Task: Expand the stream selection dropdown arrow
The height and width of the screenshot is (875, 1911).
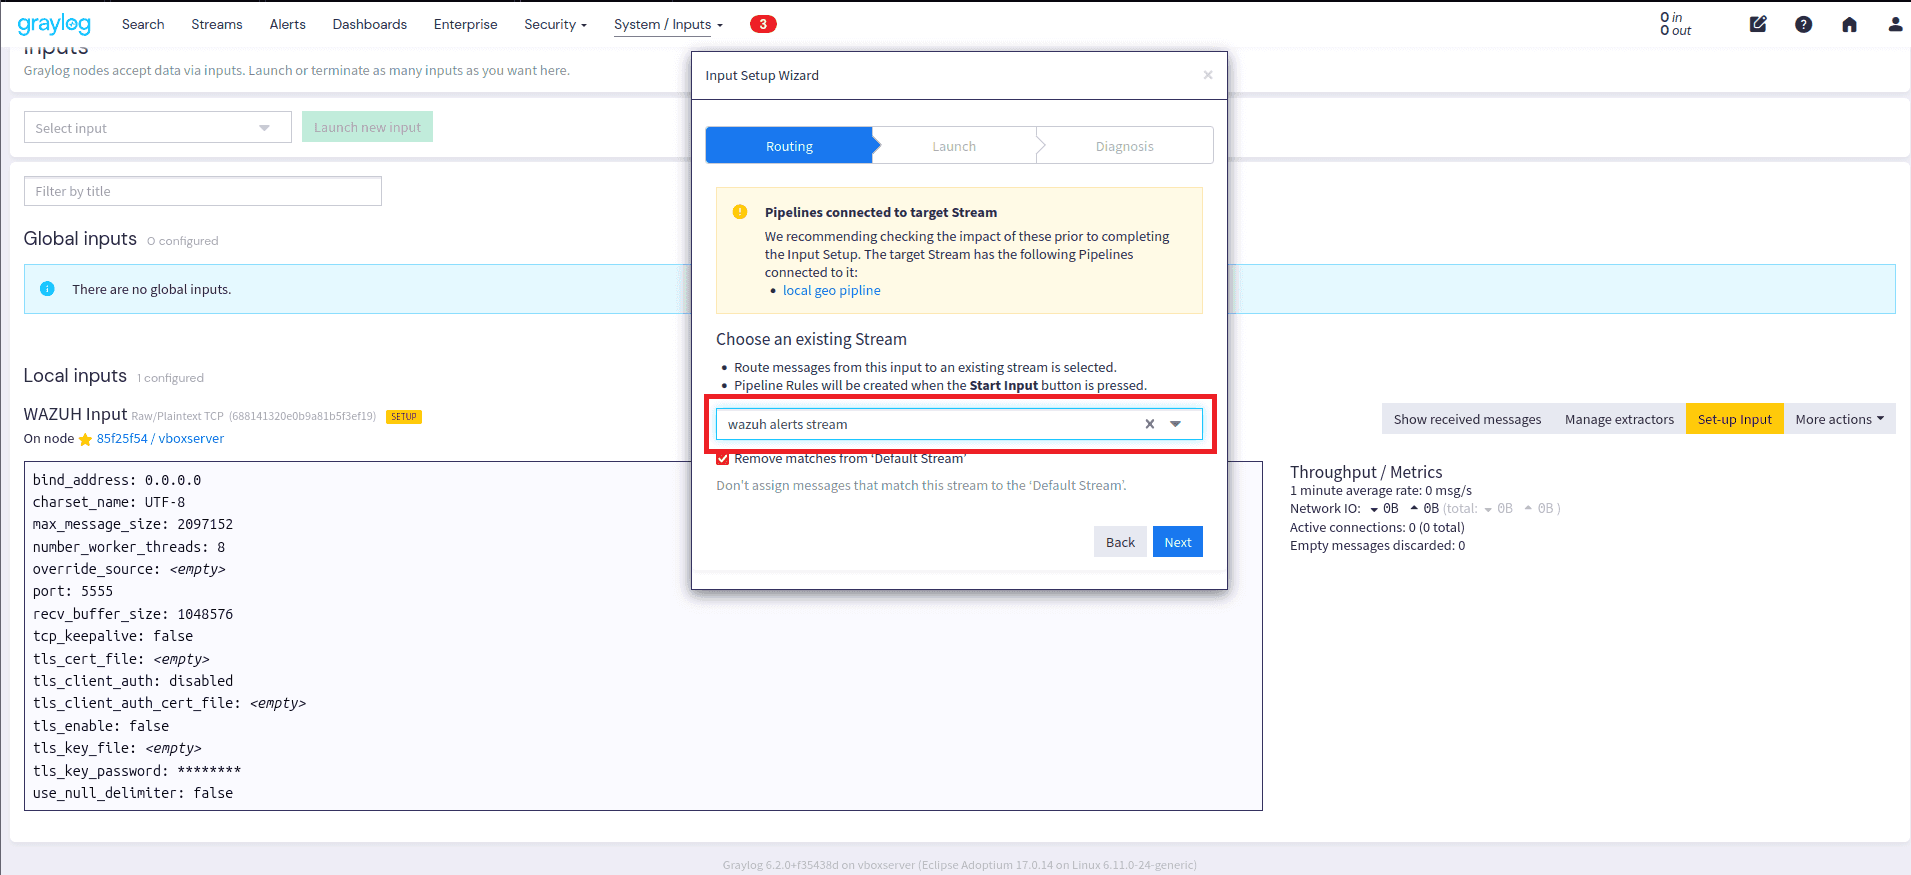Action: pyautogui.click(x=1176, y=424)
